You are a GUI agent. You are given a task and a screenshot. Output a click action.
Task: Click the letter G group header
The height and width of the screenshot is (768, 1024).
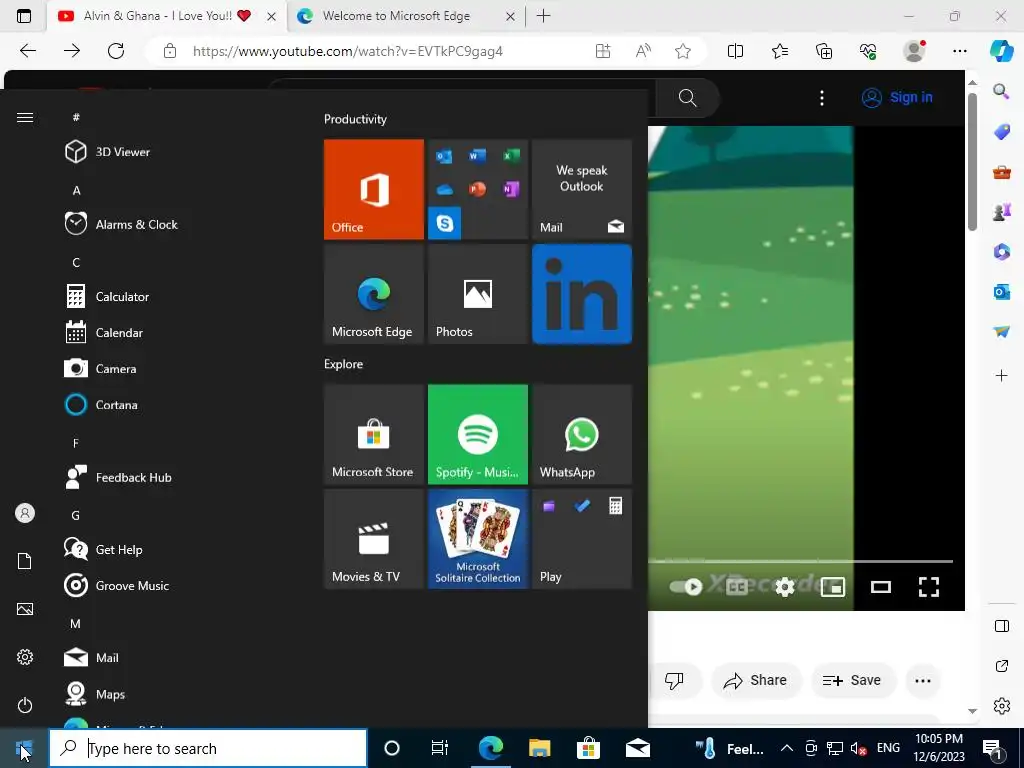coord(76,515)
